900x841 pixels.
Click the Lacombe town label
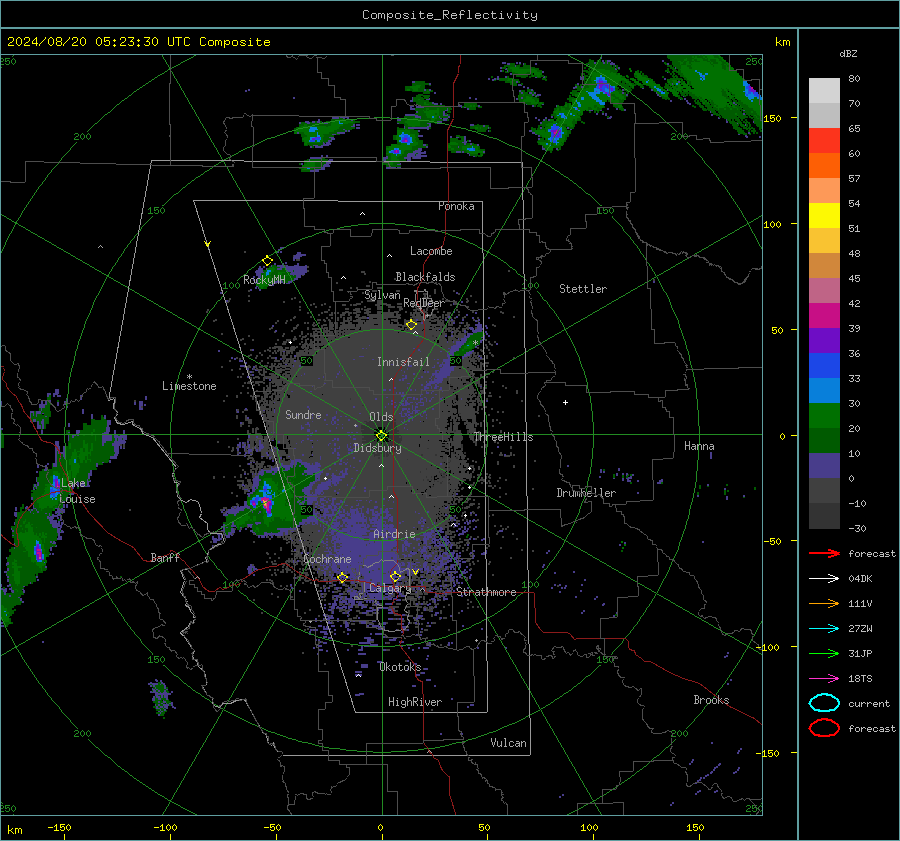point(431,251)
